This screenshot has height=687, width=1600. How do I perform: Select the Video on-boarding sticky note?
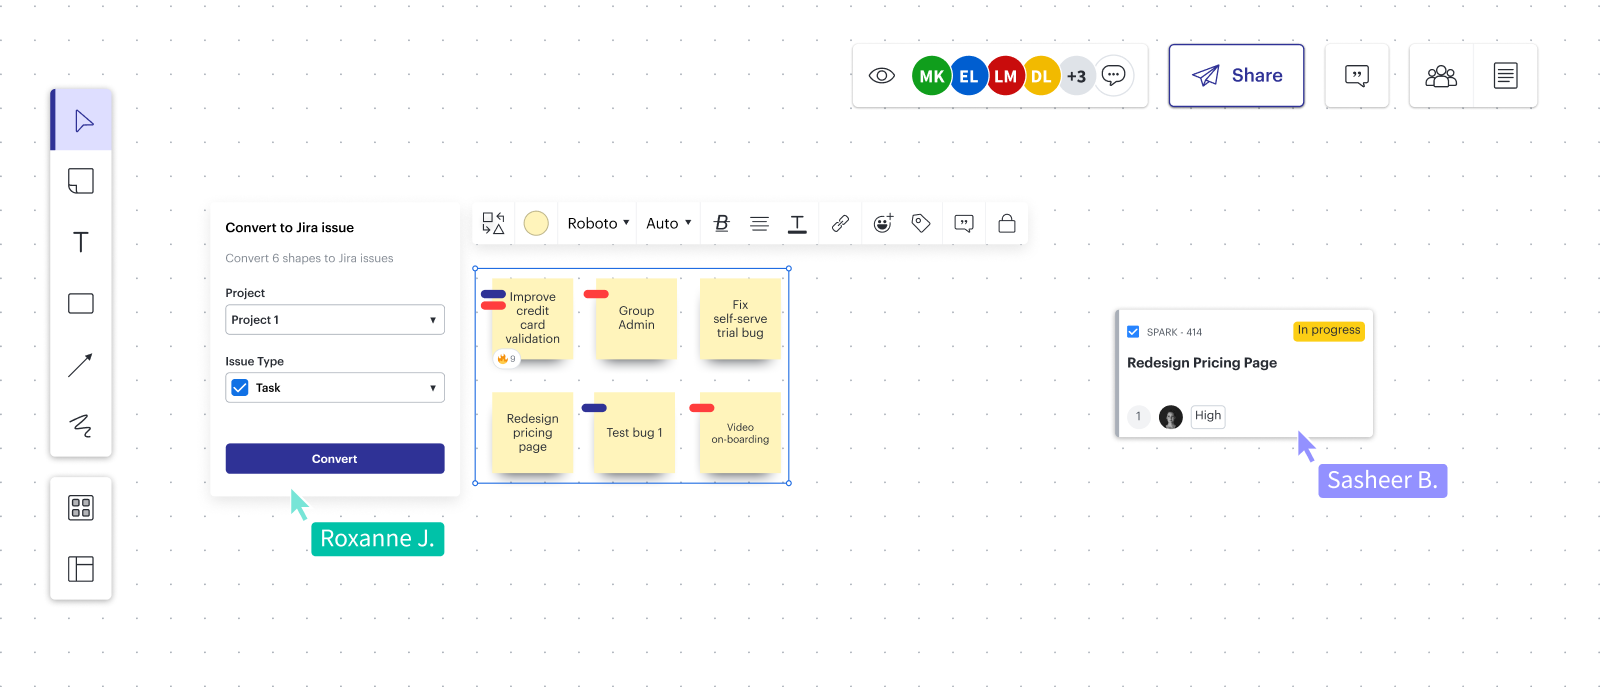(740, 433)
